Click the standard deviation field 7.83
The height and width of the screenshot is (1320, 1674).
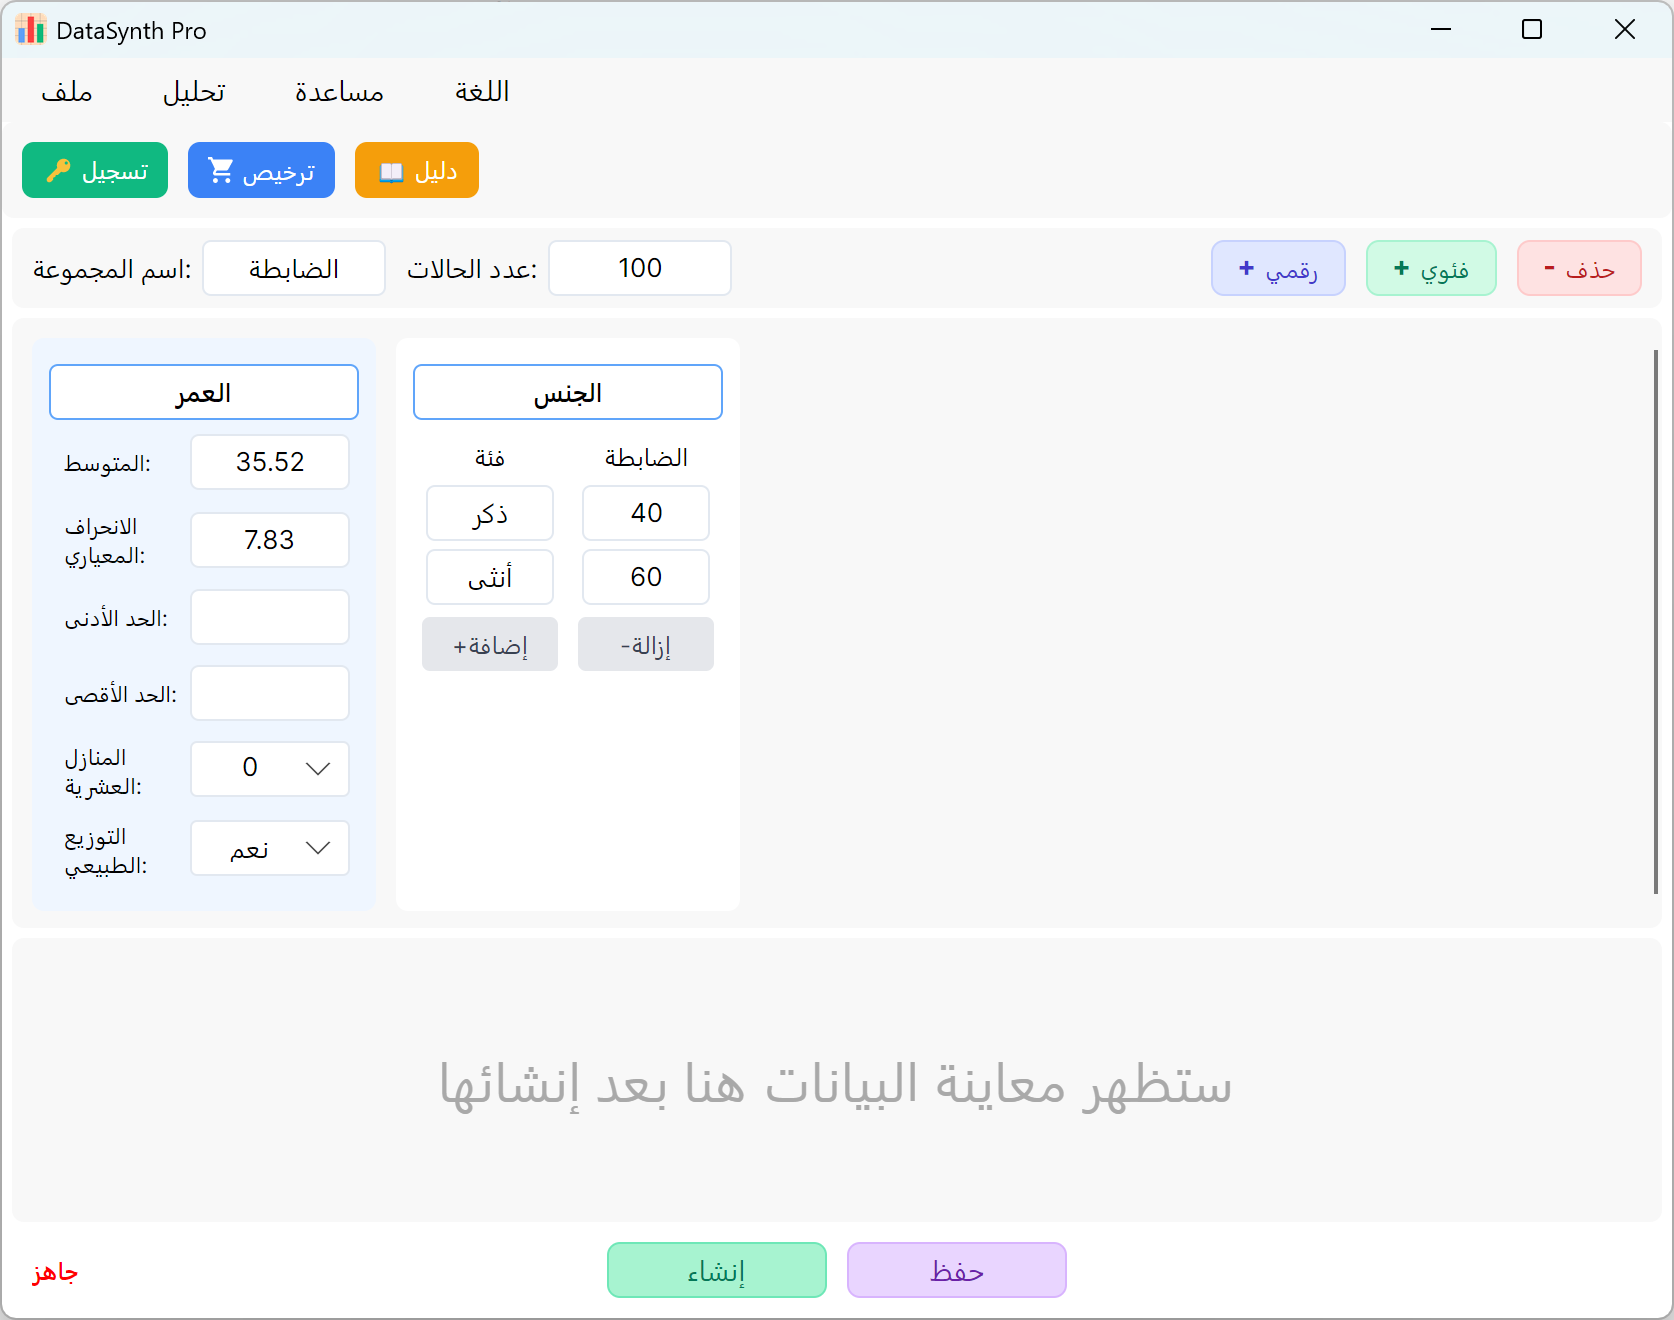[270, 540]
